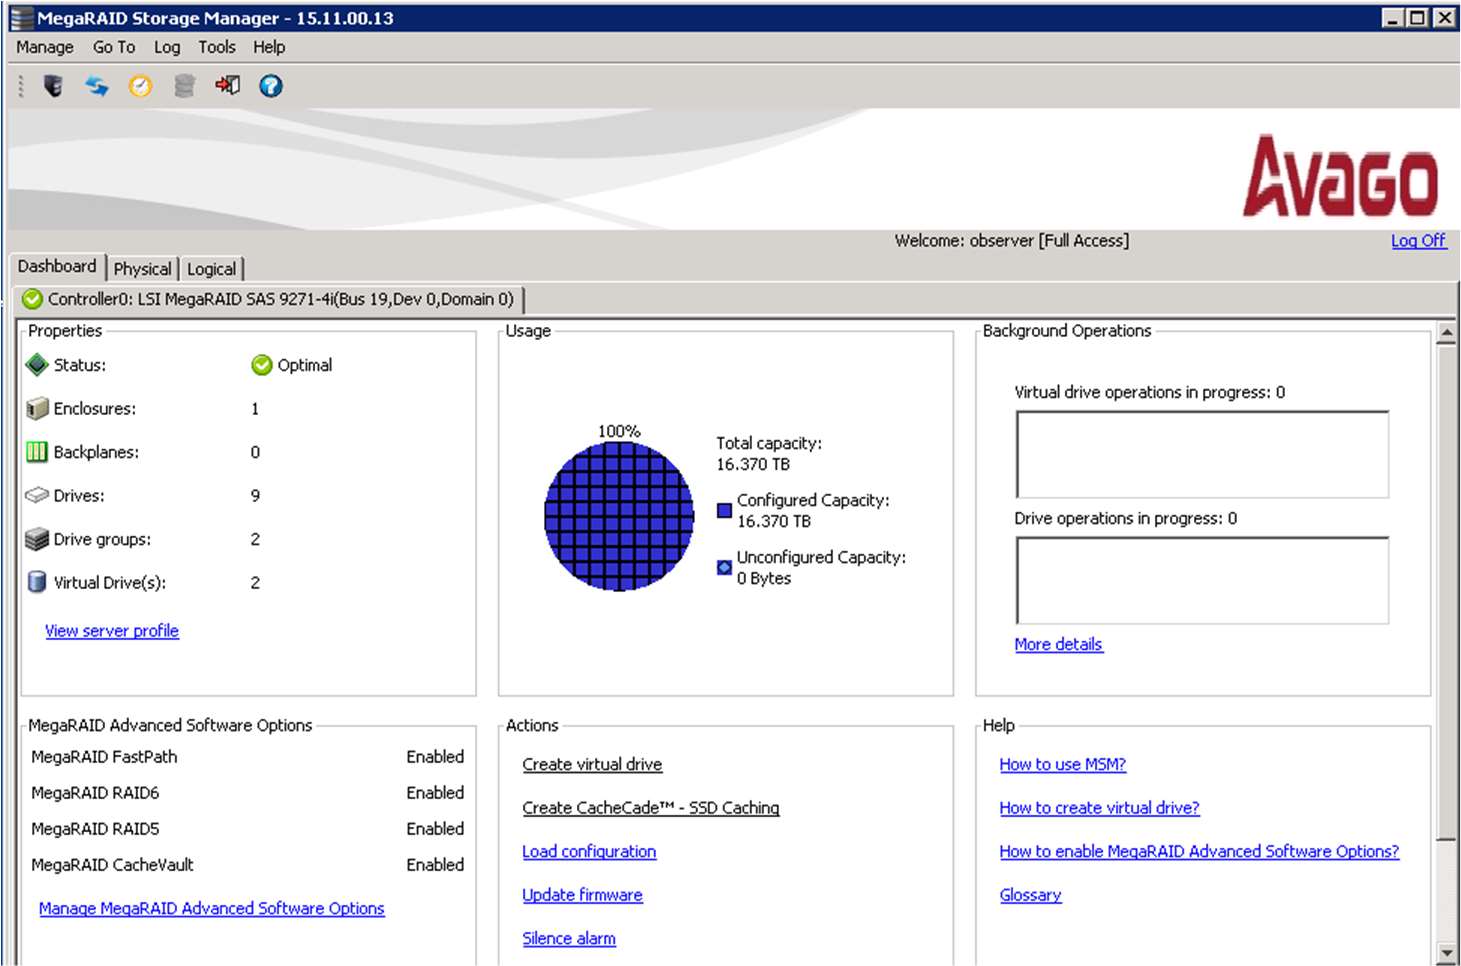Click the refresh arrows toolbar icon
Screen dimensions: 1461x966
97,86
